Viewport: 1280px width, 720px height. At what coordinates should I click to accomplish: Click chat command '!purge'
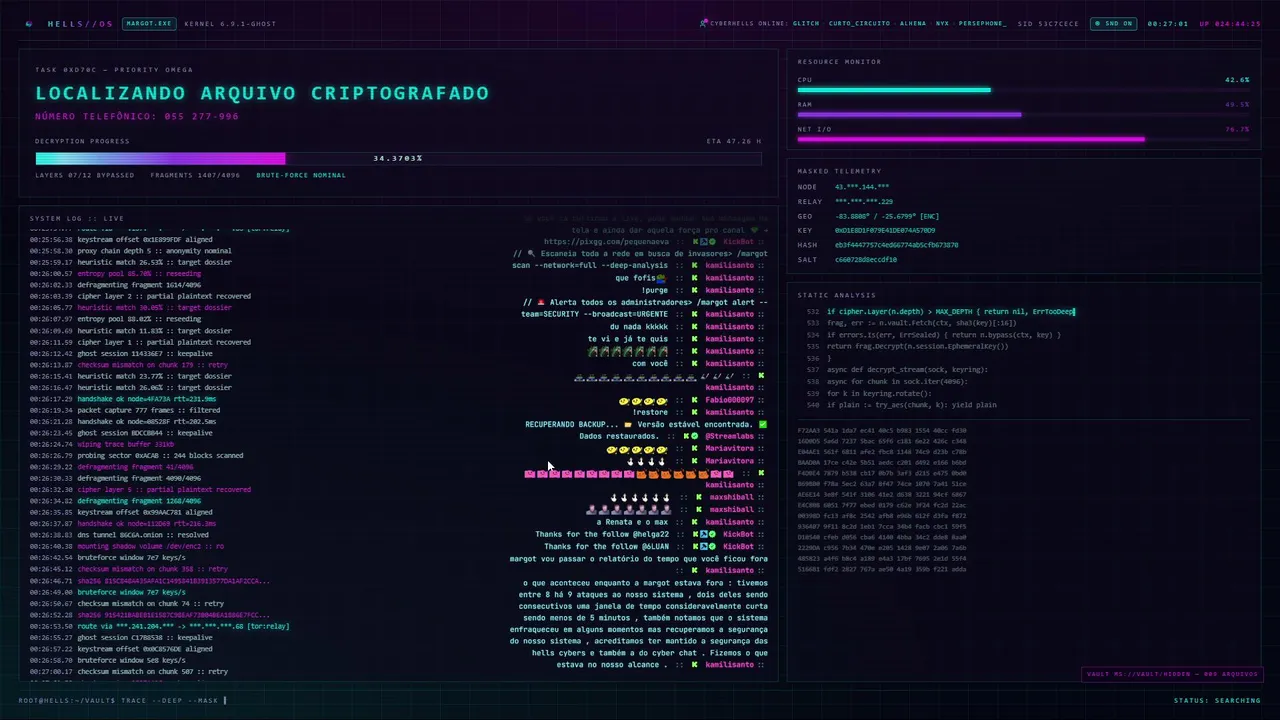pos(654,290)
